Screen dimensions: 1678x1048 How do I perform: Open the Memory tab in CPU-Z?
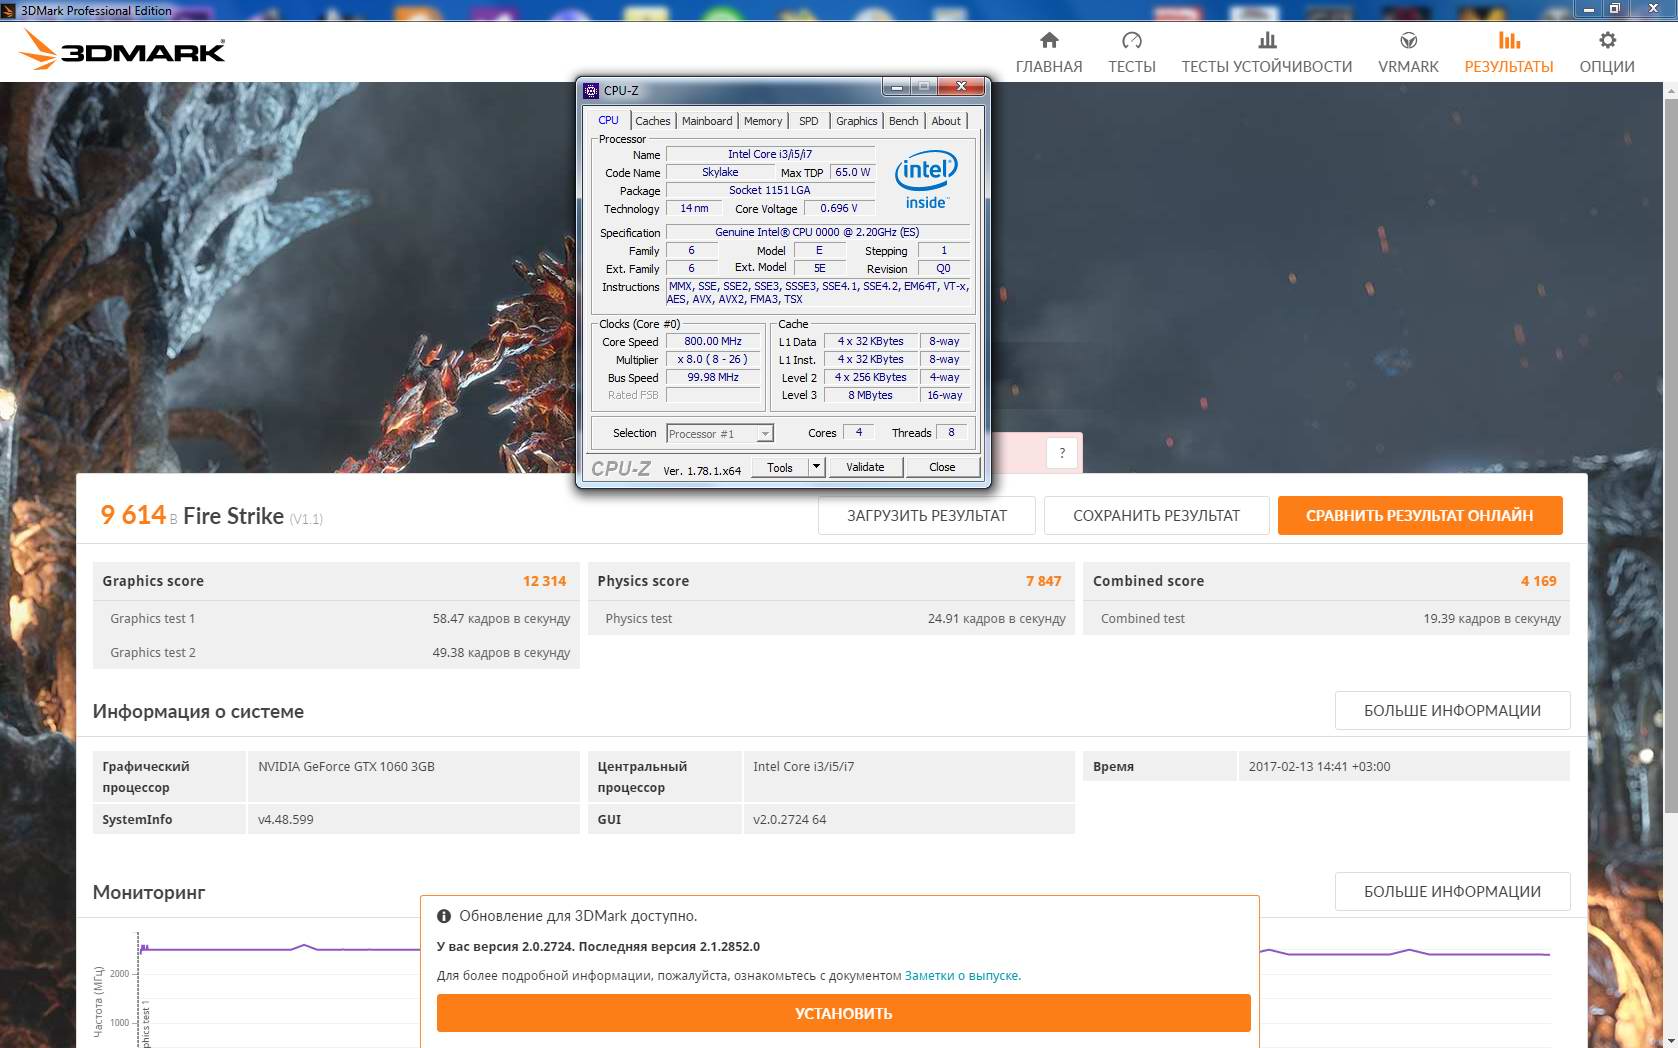pyautogui.click(x=763, y=121)
